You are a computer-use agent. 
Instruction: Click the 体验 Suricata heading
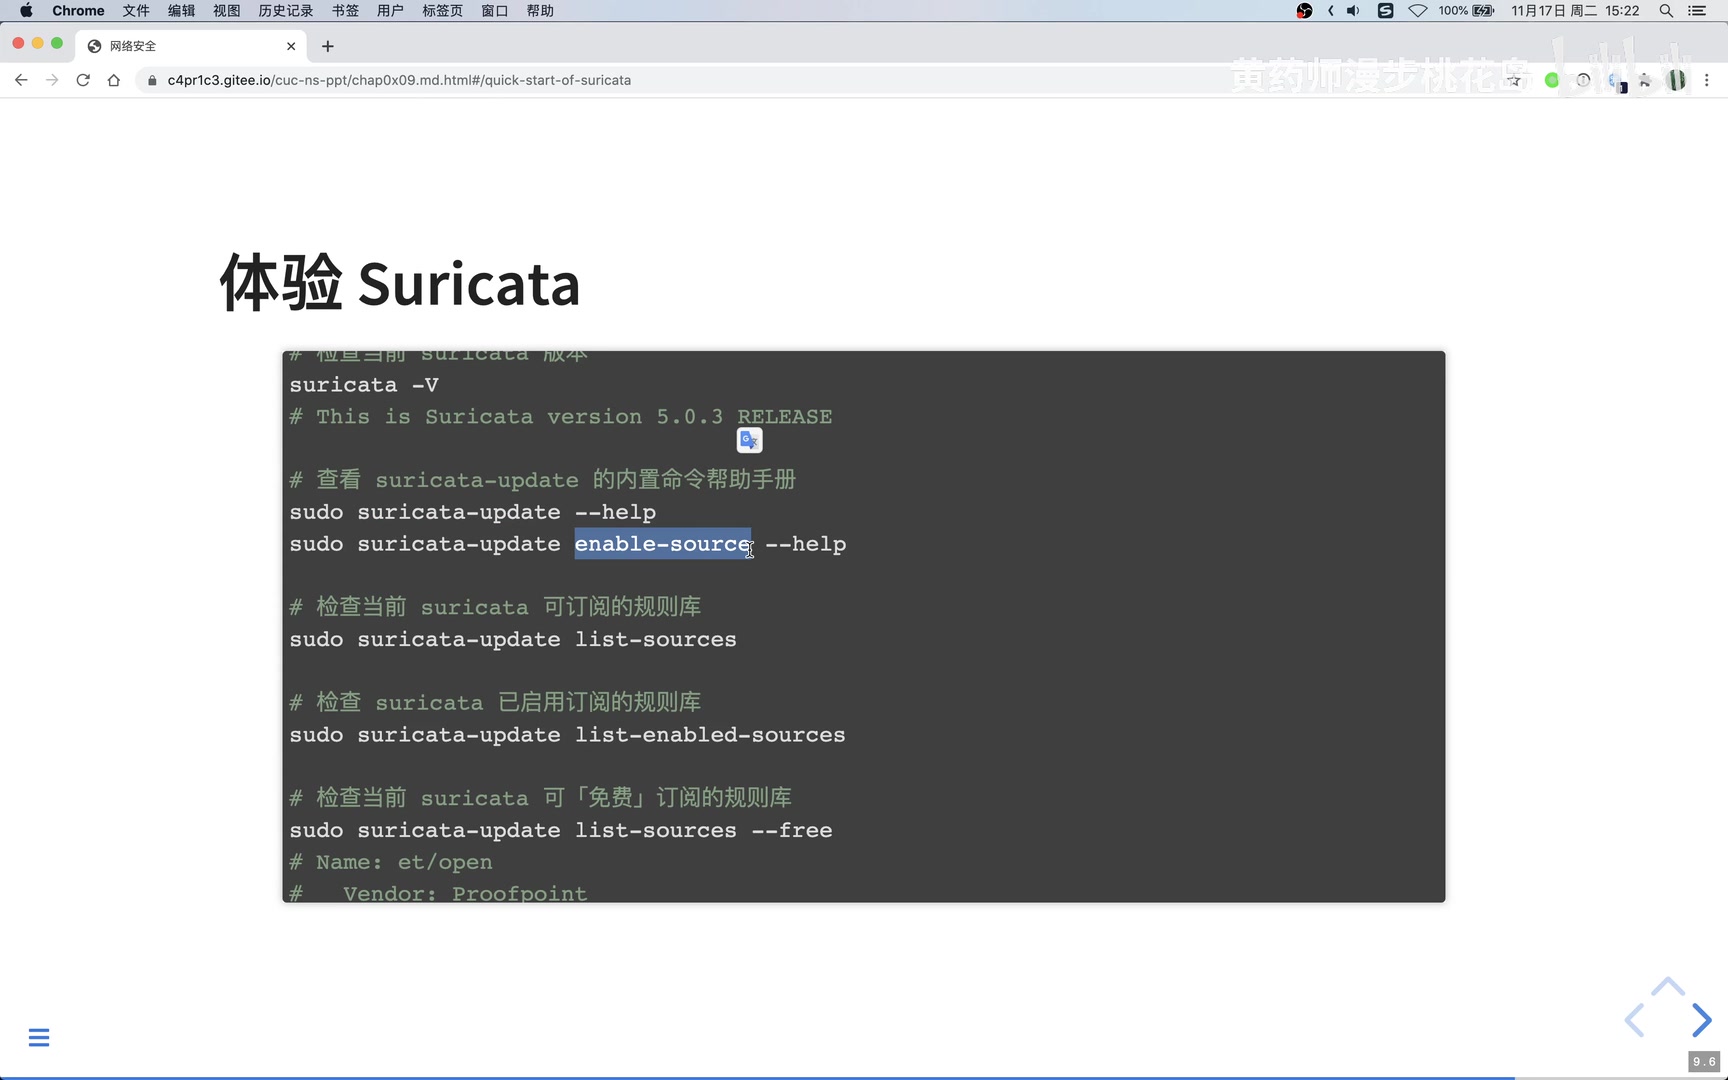click(x=399, y=283)
